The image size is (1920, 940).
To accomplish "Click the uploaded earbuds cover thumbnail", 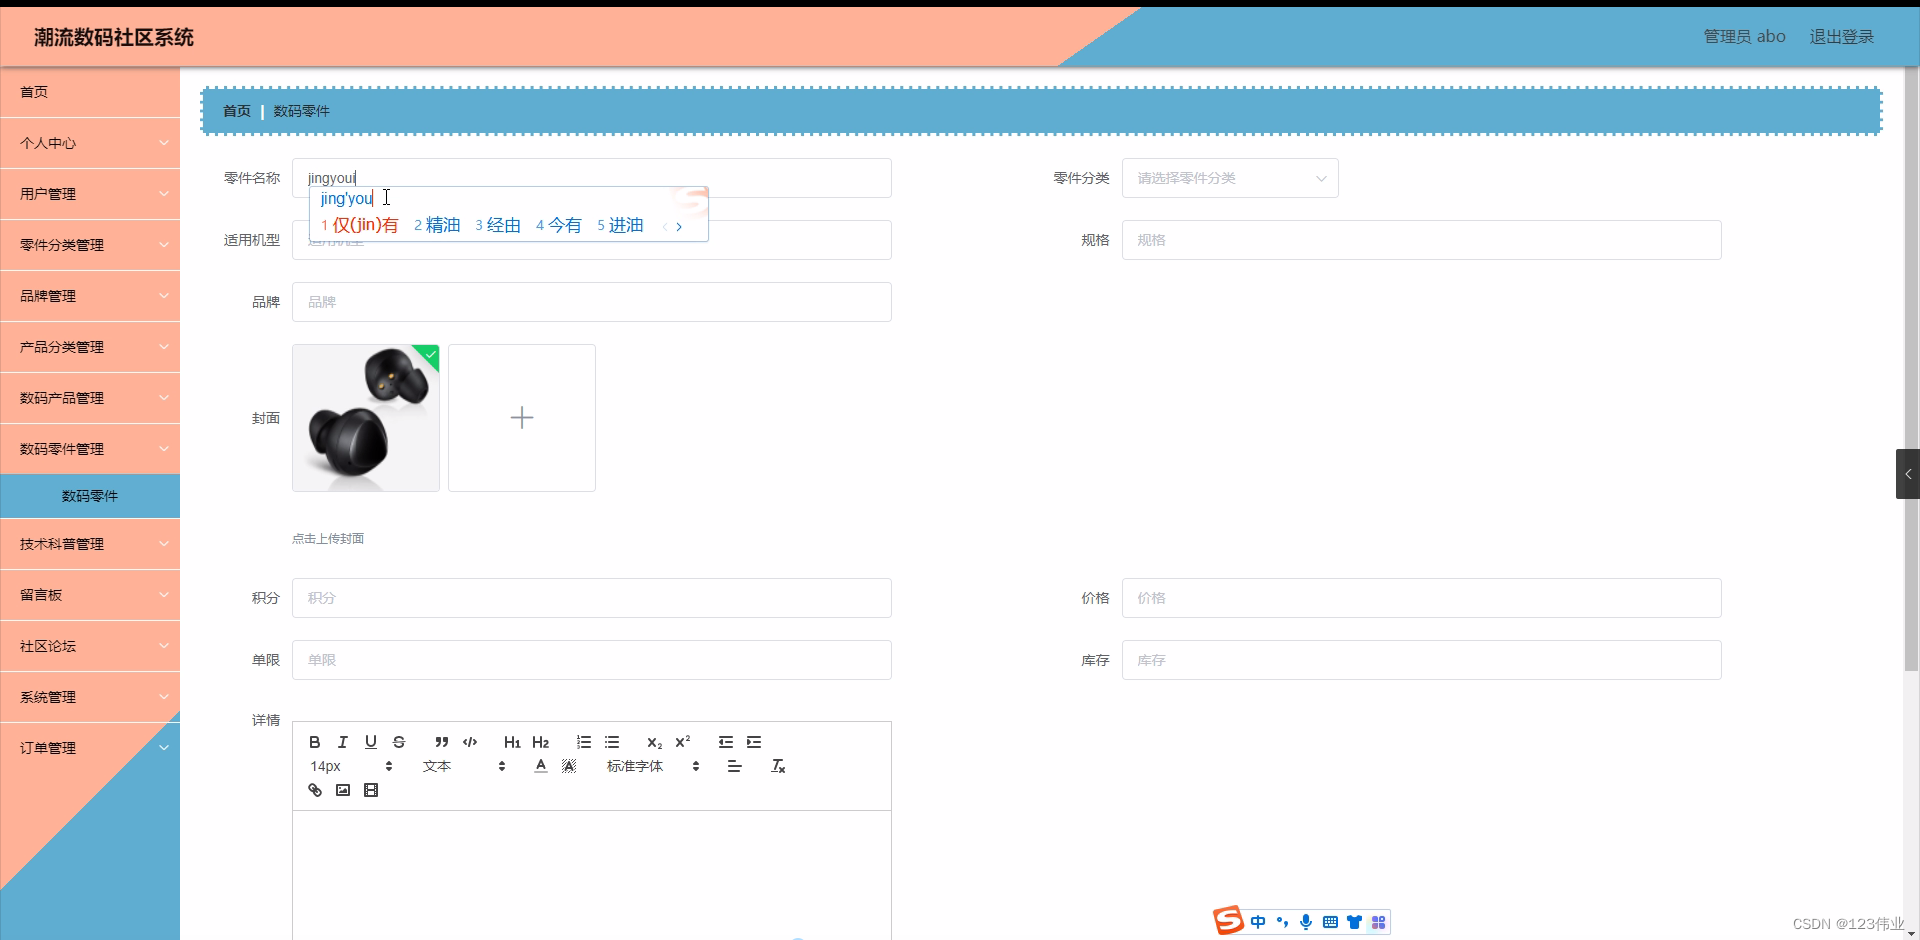I will coord(366,417).
